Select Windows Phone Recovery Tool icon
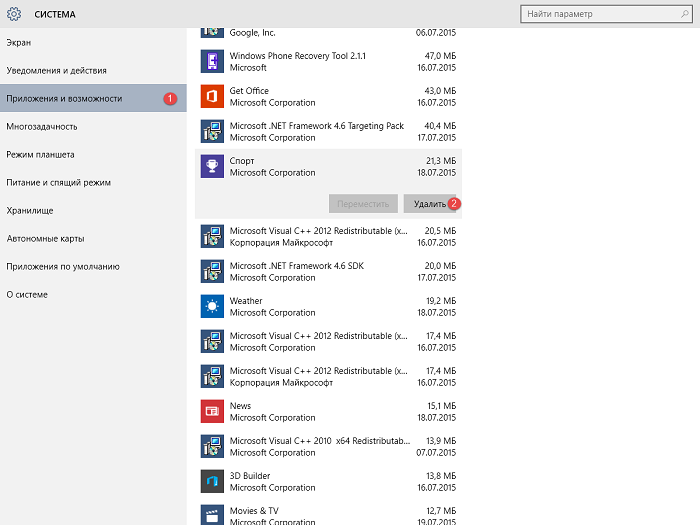 [212, 61]
